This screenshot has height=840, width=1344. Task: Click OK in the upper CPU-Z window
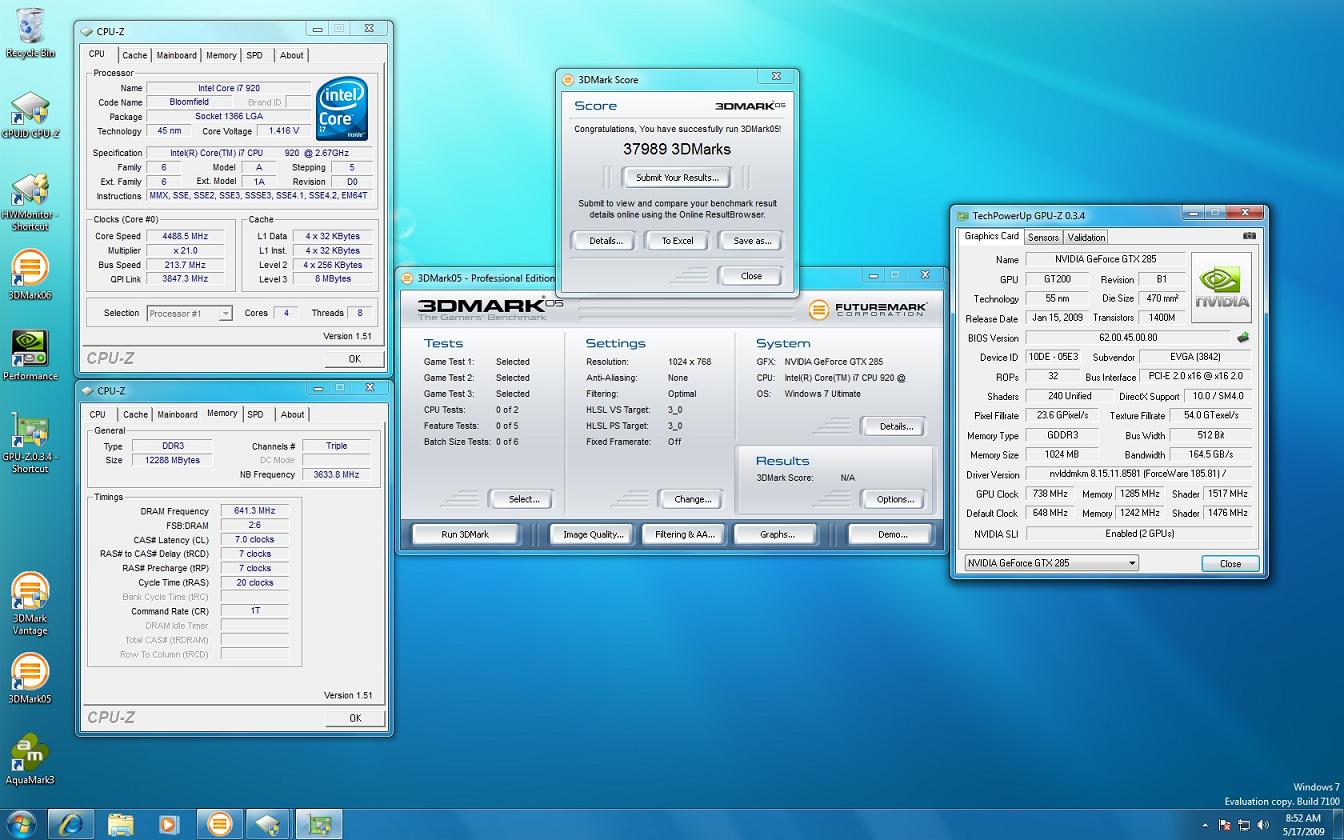point(354,359)
